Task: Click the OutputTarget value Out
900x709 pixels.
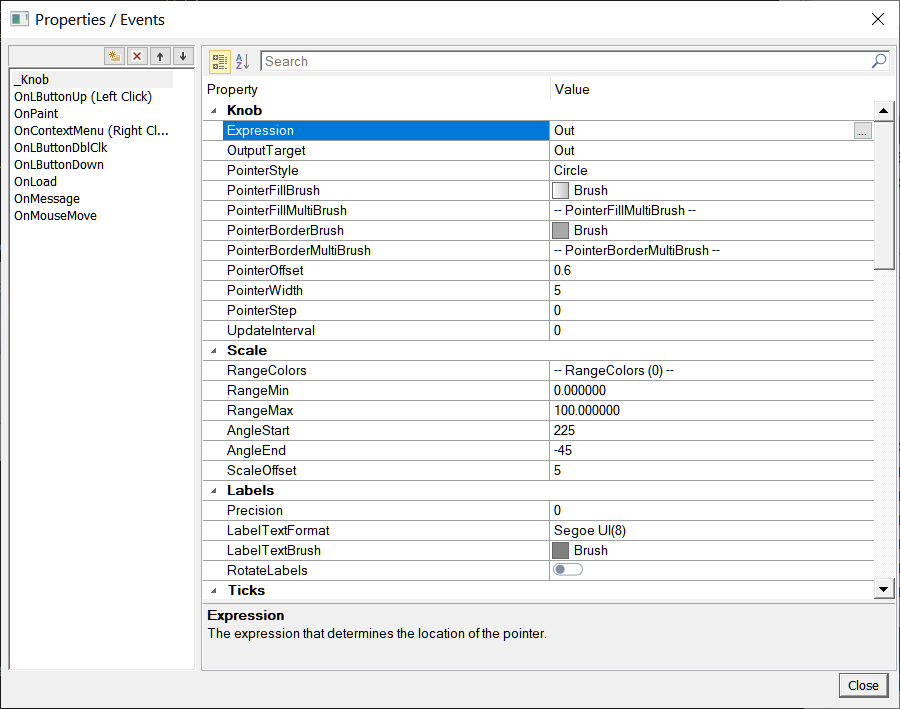Action: (564, 151)
